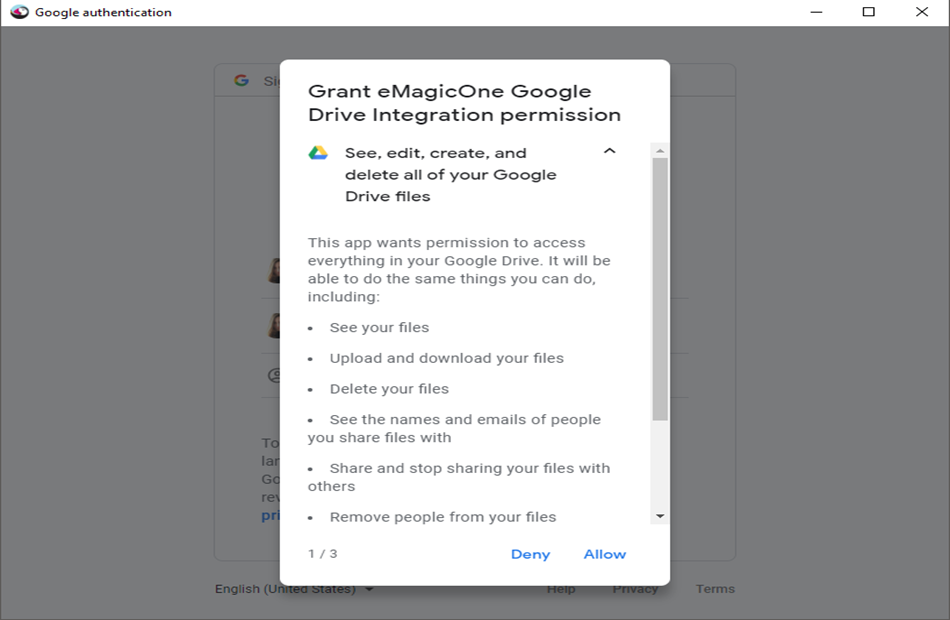This screenshot has height=620, width=950.
Task: Click the 'Share and stop sharing your files' item
Action: 459,477
